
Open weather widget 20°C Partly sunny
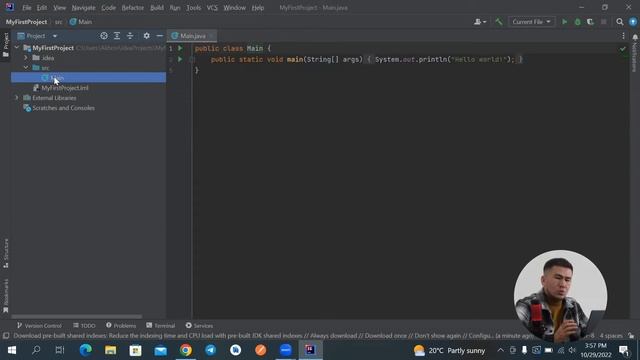(449, 351)
